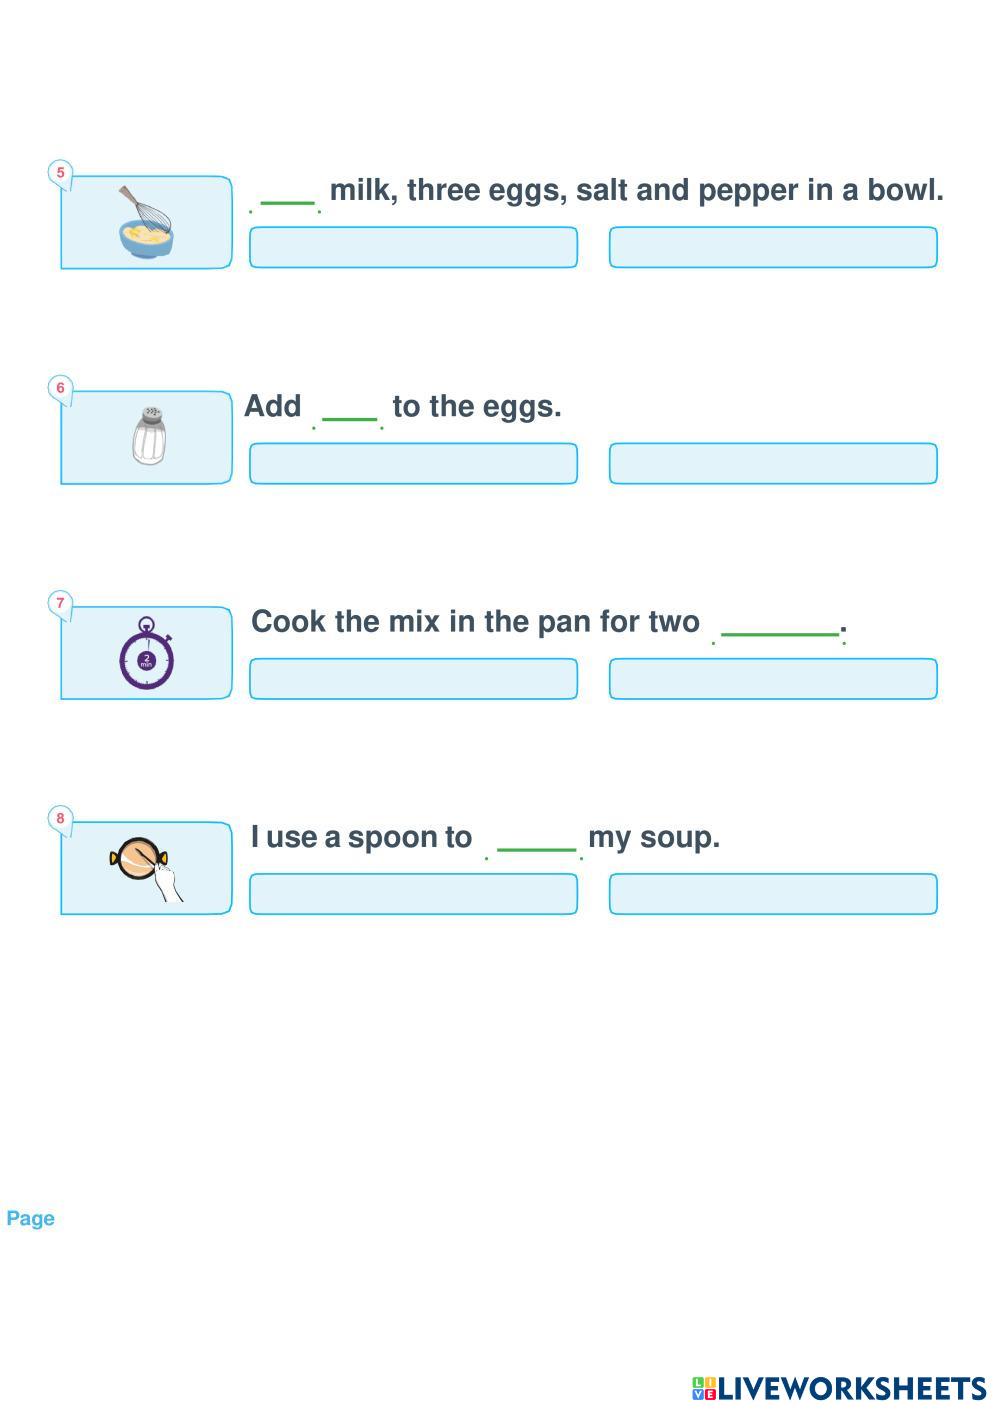
Task: Click the number 8 question badge
Action: [x=60, y=819]
